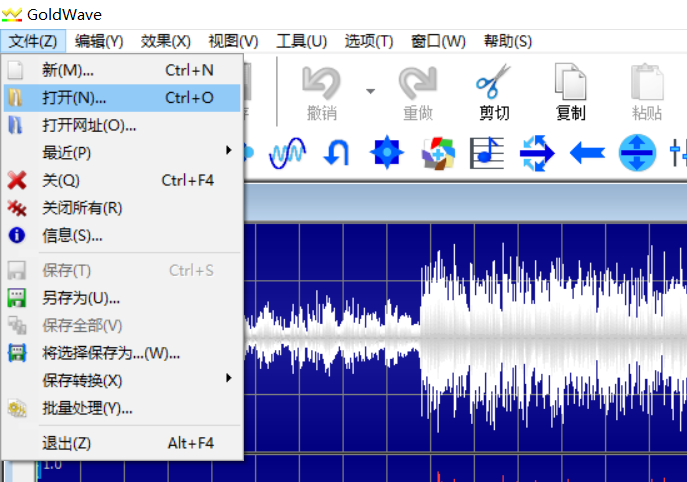Click the colorful pinwheel plus icon

438,153
